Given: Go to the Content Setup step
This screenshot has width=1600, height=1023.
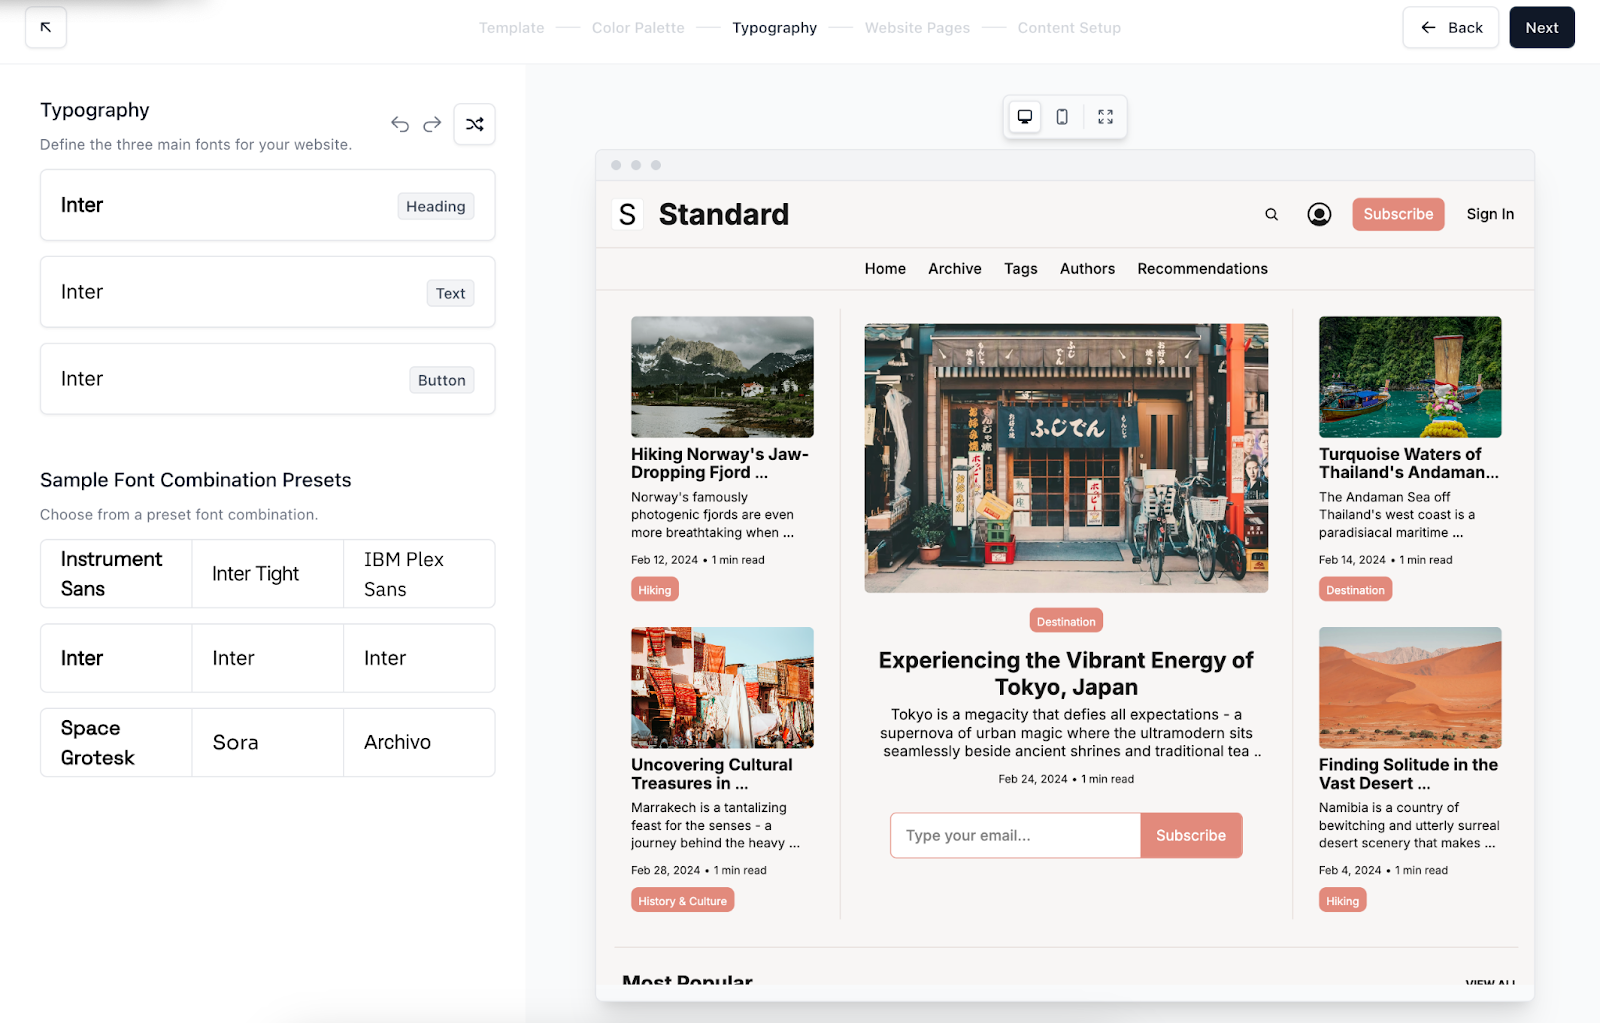Looking at the screenshot, I should click(x=1069, y=28).
